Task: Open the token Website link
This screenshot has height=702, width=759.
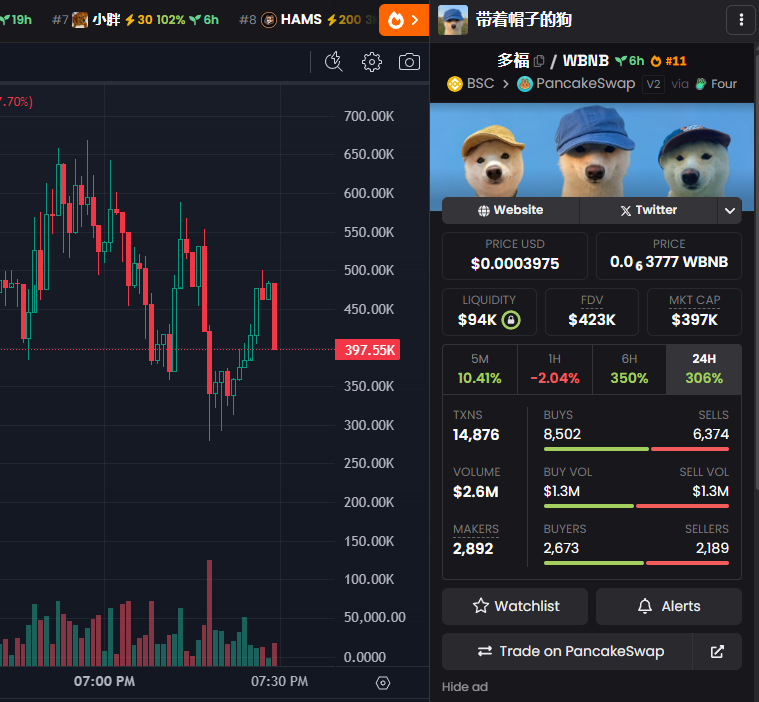Action: tap(511, 210)
